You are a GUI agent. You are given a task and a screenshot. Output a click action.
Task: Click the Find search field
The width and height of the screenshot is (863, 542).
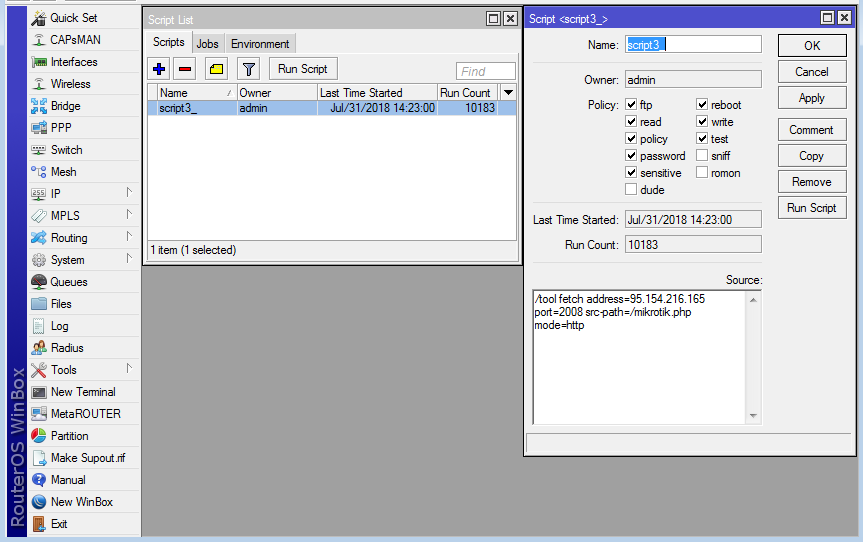click(485, 71)
